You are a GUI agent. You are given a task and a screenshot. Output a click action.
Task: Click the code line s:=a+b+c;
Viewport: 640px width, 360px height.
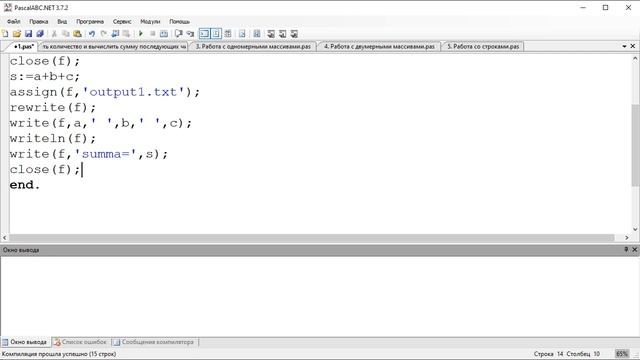[45, 77]
